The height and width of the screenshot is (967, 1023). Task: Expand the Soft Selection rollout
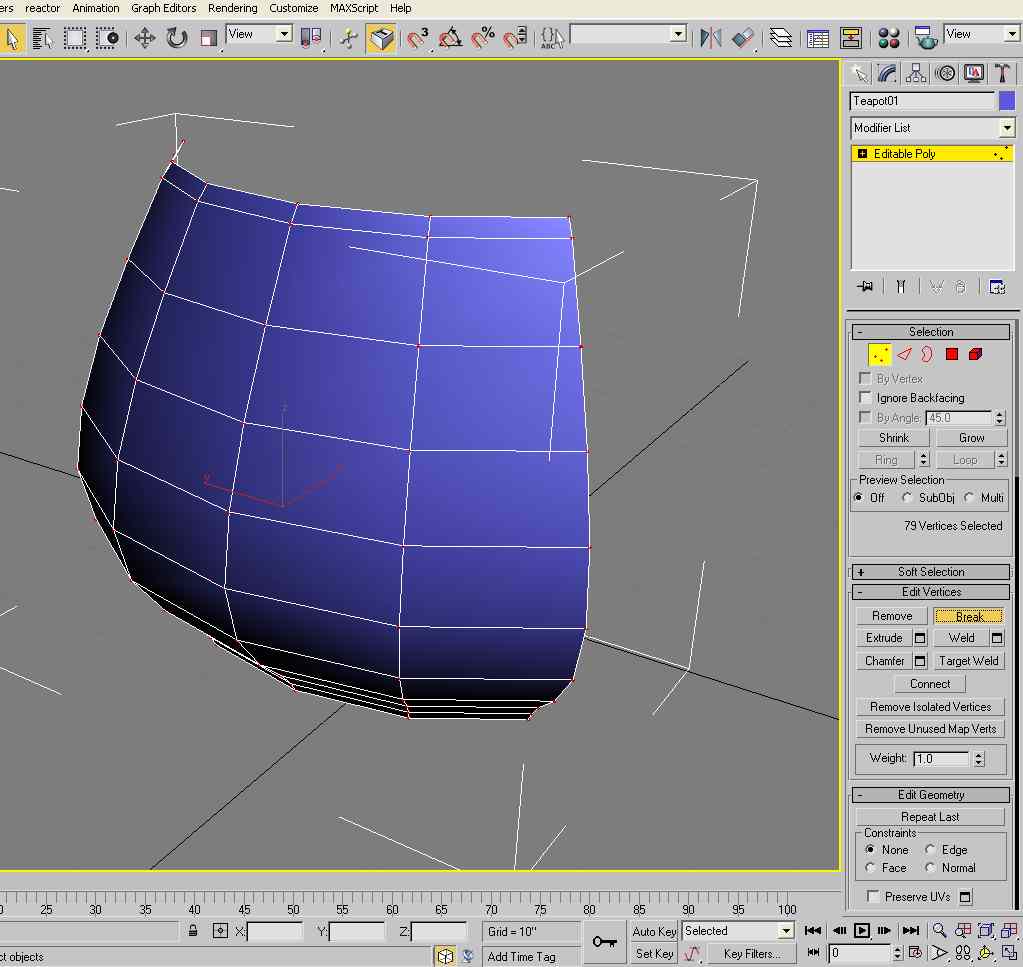tap(930, 572)
